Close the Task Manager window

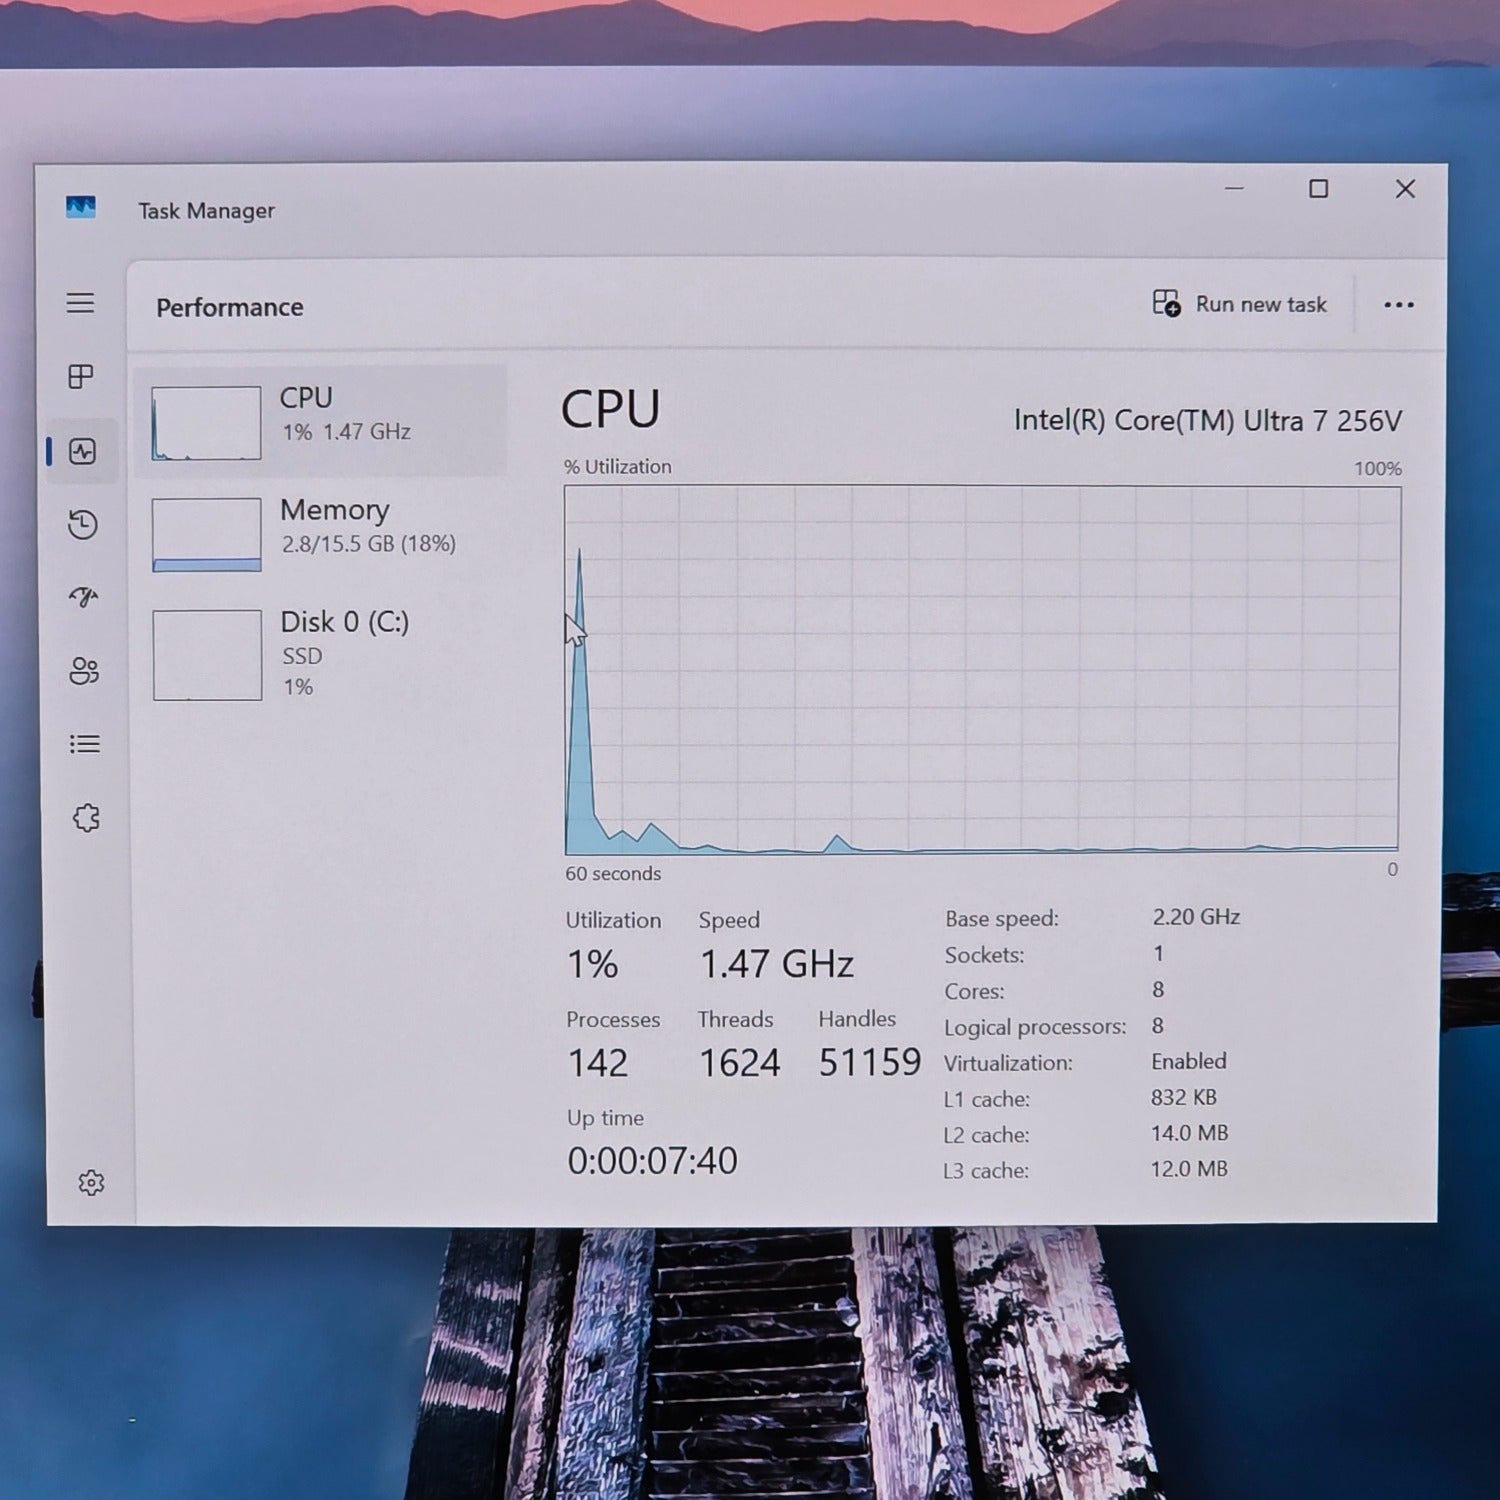(x=1405, y=189)
